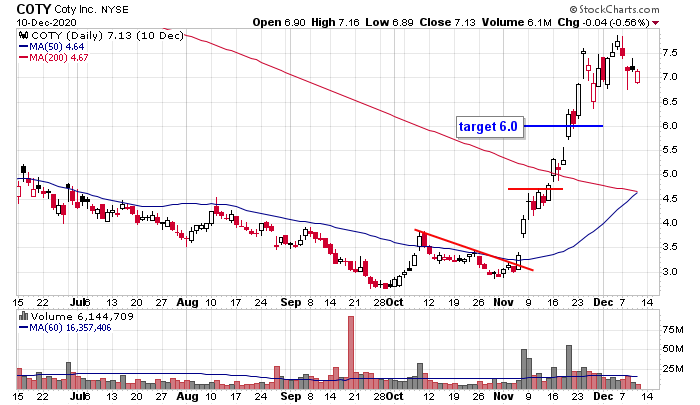Click the Coty Inc. company name

coord(76,9)
